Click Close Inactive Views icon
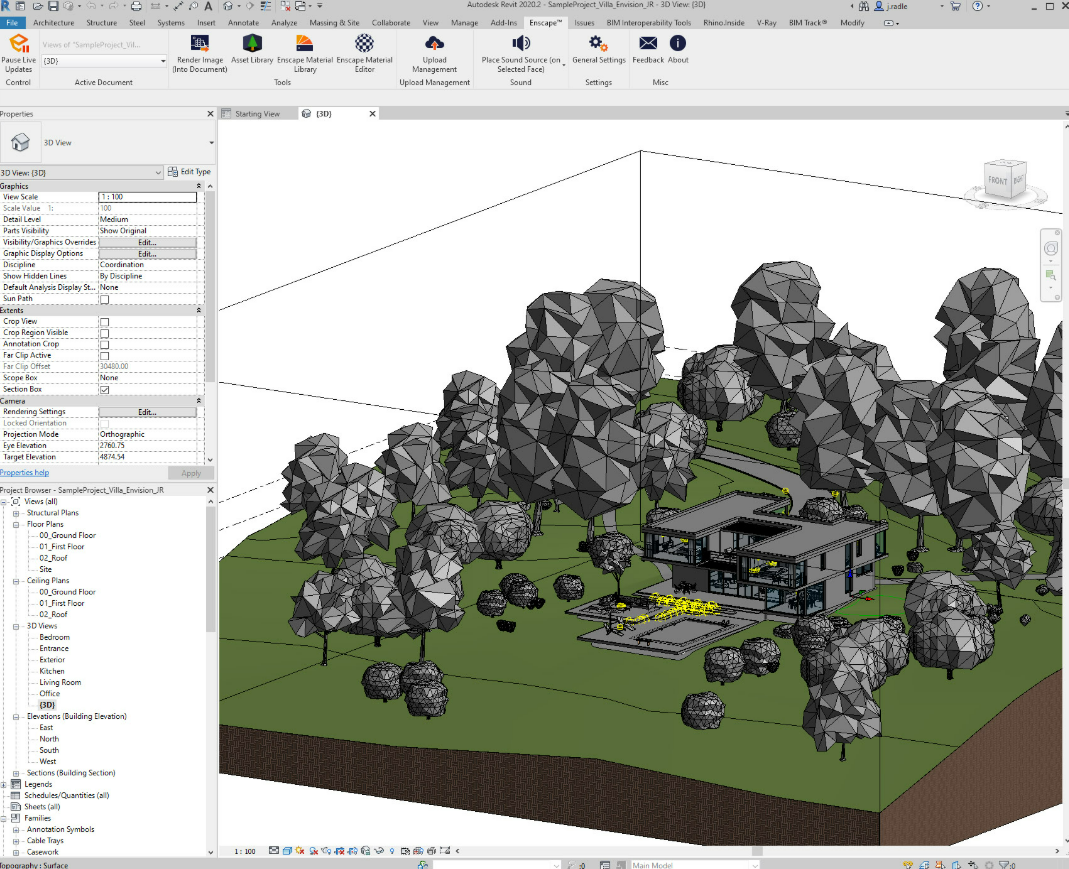 tap(285, 6)
